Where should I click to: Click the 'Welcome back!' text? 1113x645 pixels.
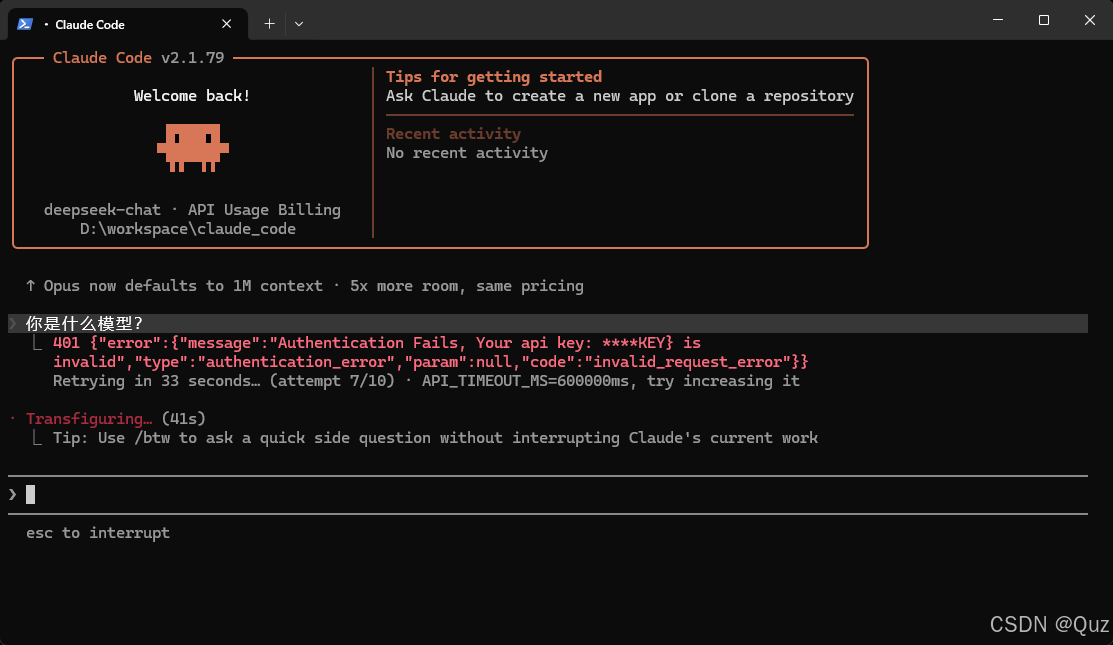[x=192, y=96]
